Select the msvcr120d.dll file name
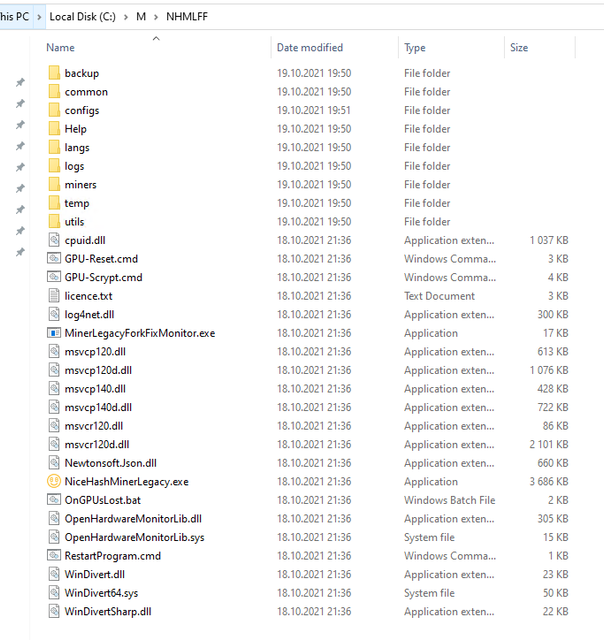Image resolution: width=604 pixels, height=640 pixels. pyautogui.click(x=97, y=444)
